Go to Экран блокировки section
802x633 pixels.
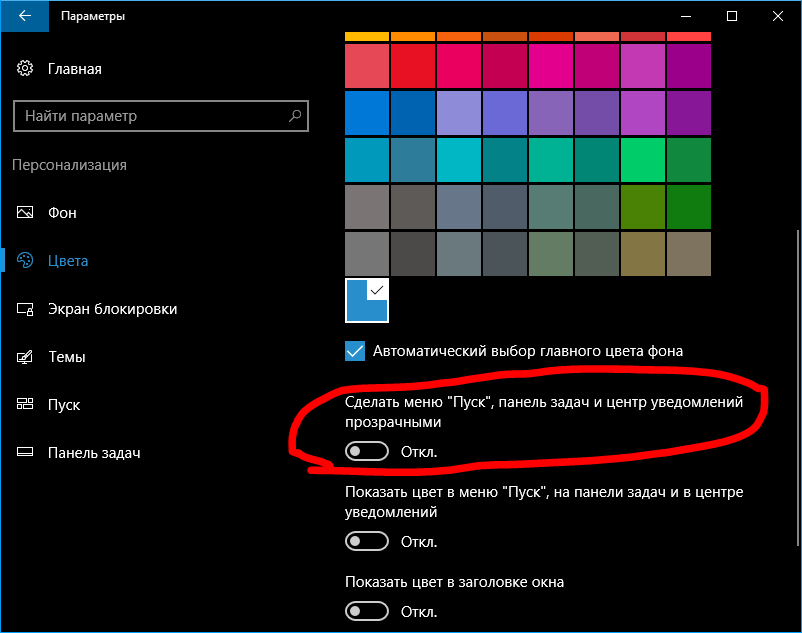coord(113,309)
